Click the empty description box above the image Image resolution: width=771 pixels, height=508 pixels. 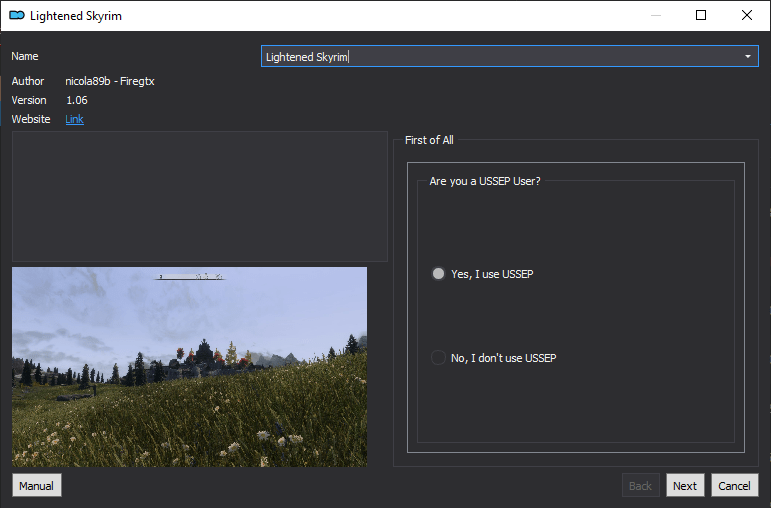click(x=200, y=196)
